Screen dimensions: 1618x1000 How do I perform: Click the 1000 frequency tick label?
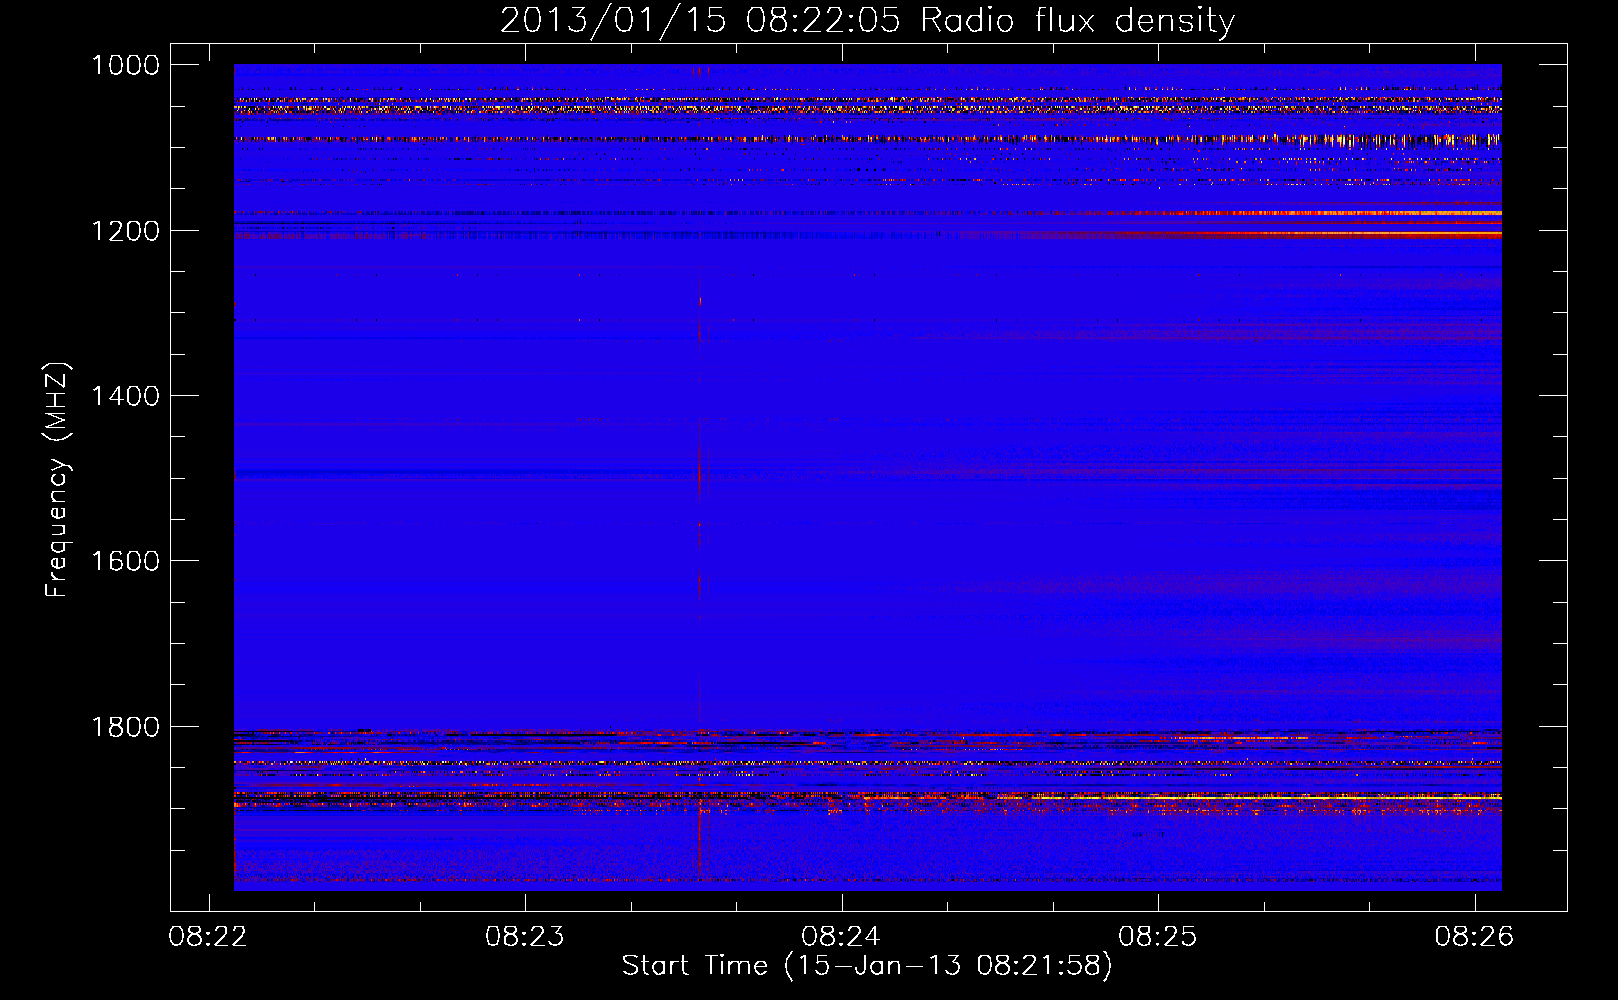pos(126,65)
